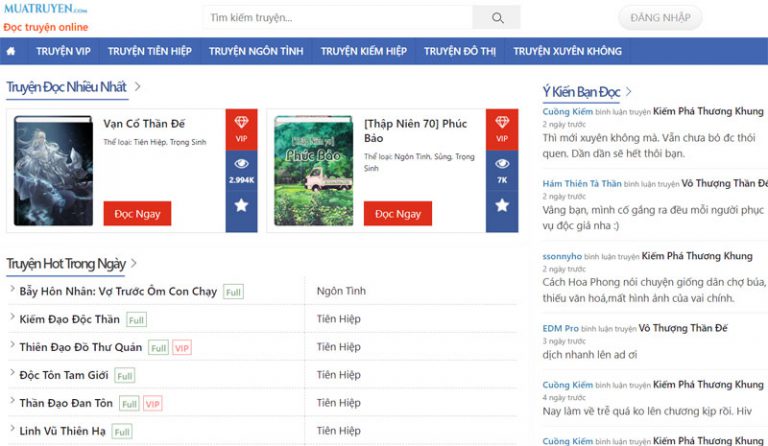This screenshot has height=446, width=768.
Task: Click Đọc Ngay for Vạn Cổ Thần Đế
Action: coord(137,214)
